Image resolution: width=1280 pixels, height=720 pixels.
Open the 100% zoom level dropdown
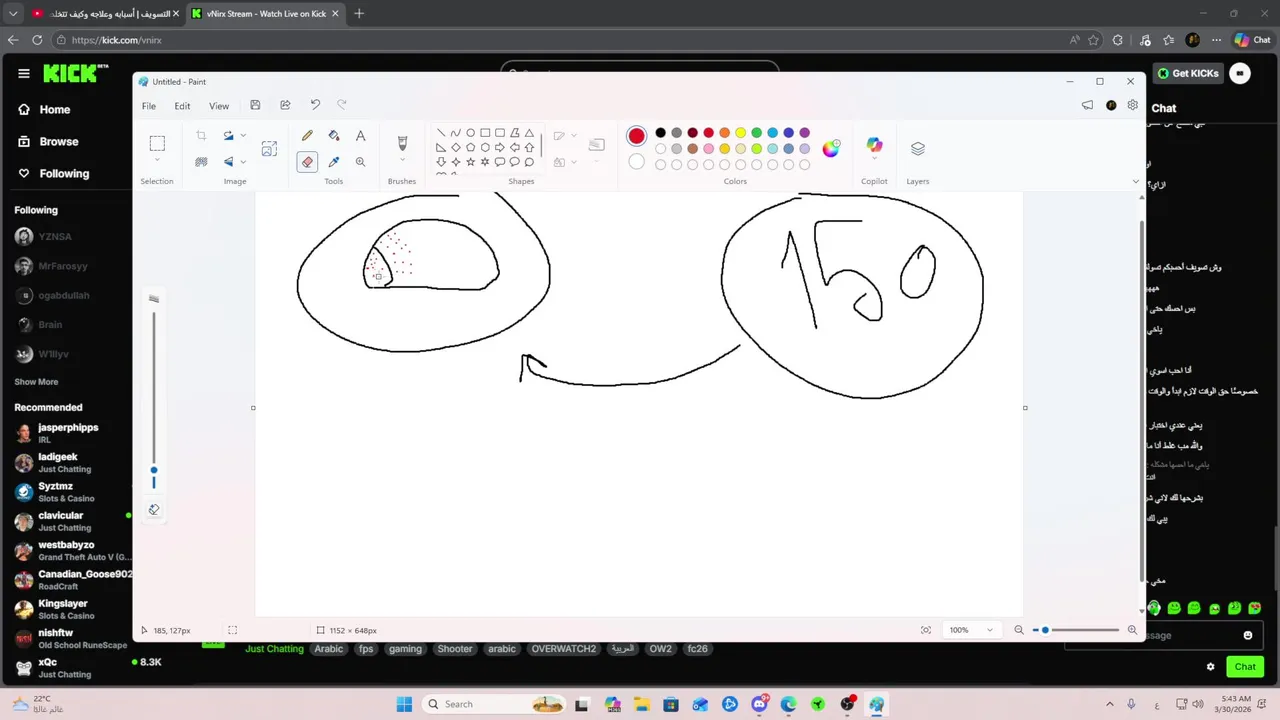971,630
